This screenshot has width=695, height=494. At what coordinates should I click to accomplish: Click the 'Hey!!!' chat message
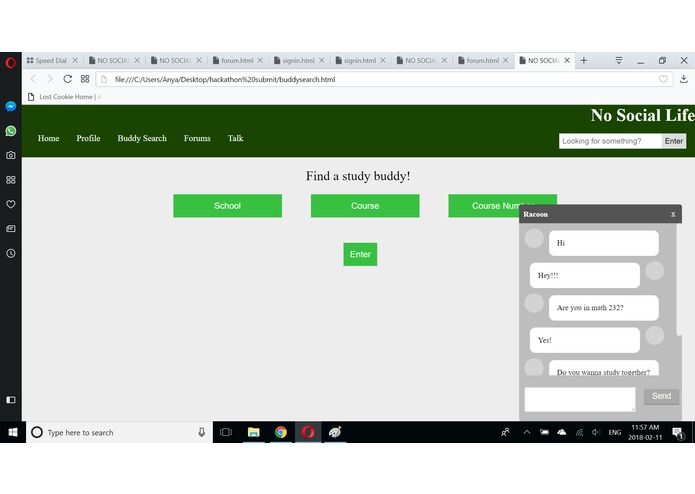coord(585,276)
